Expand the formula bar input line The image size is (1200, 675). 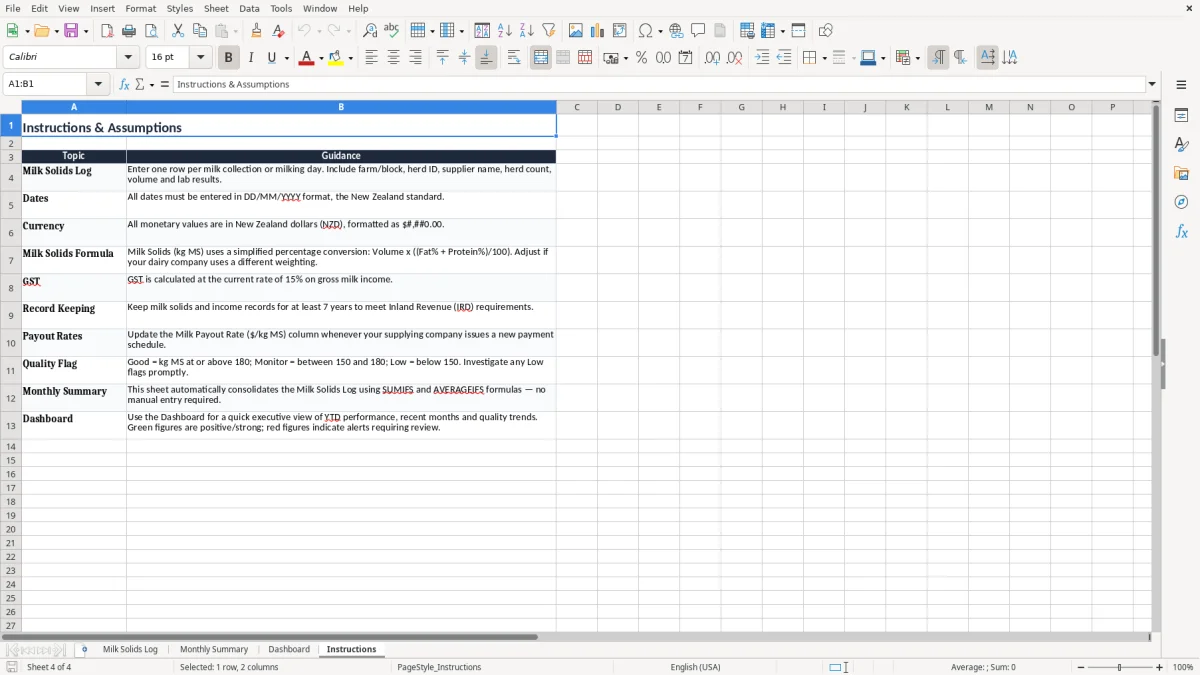click(x=1152, y=85)
